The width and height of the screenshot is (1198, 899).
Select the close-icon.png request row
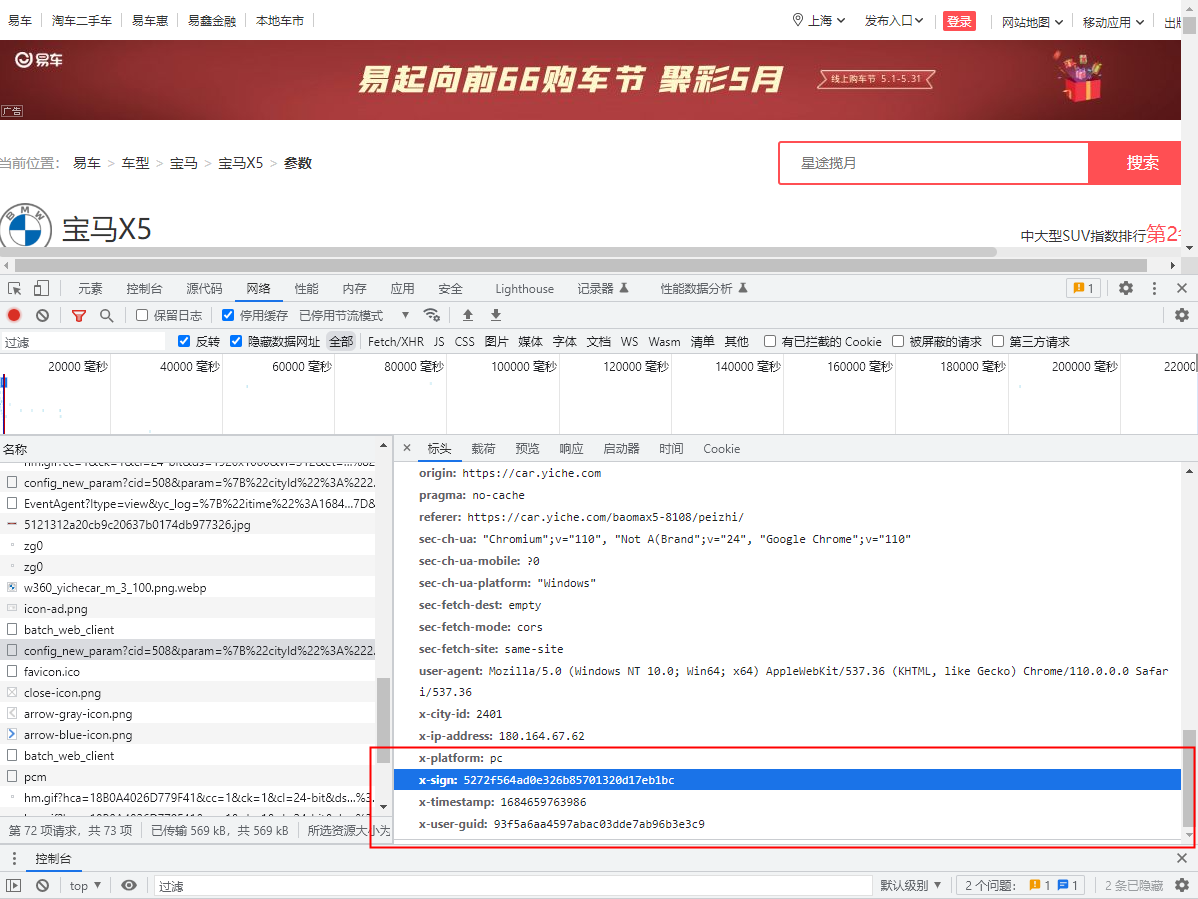(x=189, y=693)
